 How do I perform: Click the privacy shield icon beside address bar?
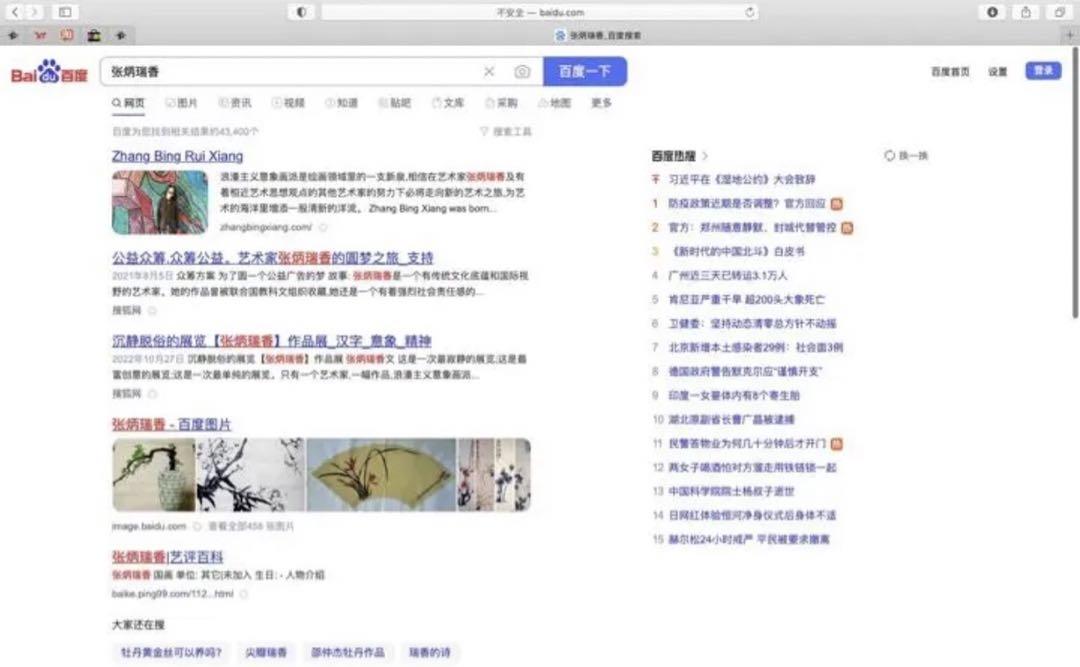301,12
